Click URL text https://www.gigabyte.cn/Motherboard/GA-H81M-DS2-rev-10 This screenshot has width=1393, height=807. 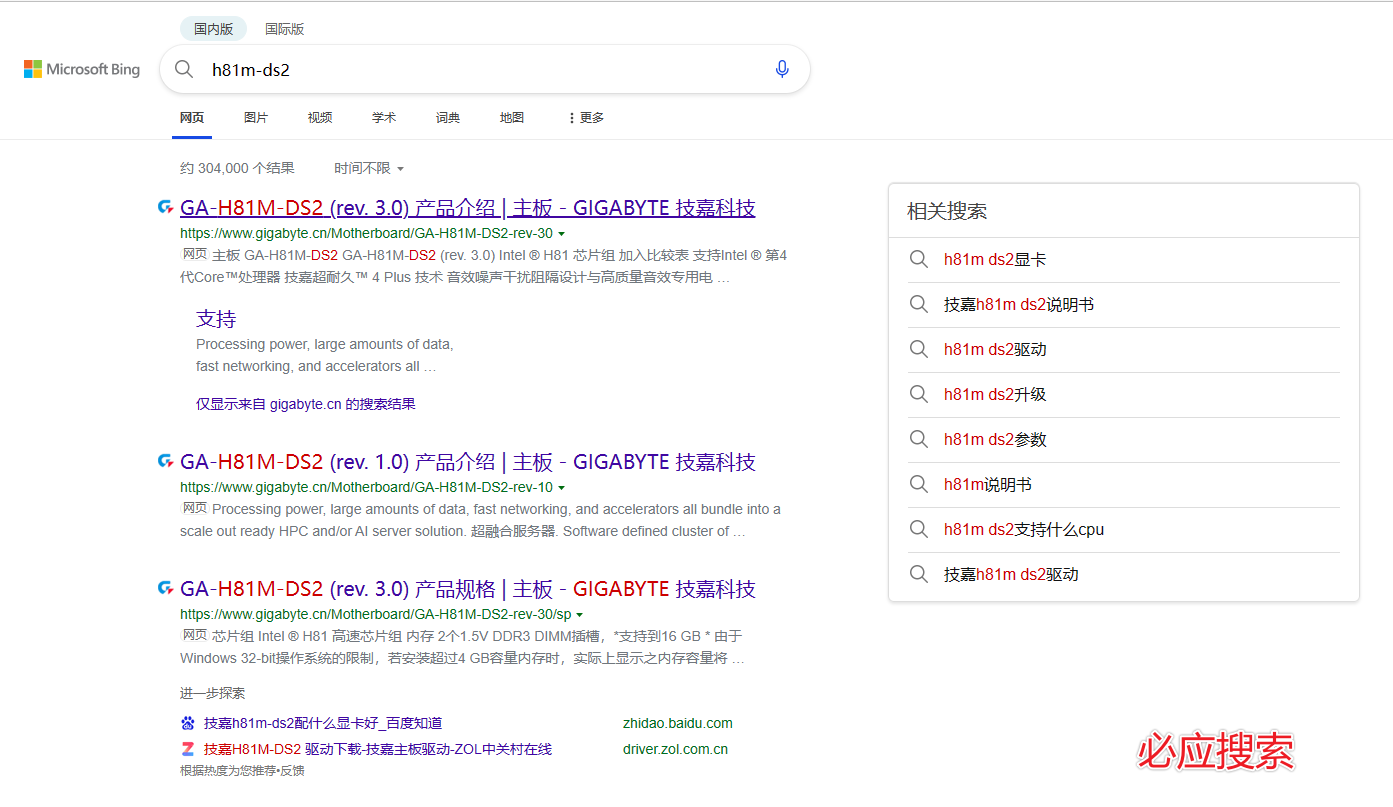[x=366, y=488]
